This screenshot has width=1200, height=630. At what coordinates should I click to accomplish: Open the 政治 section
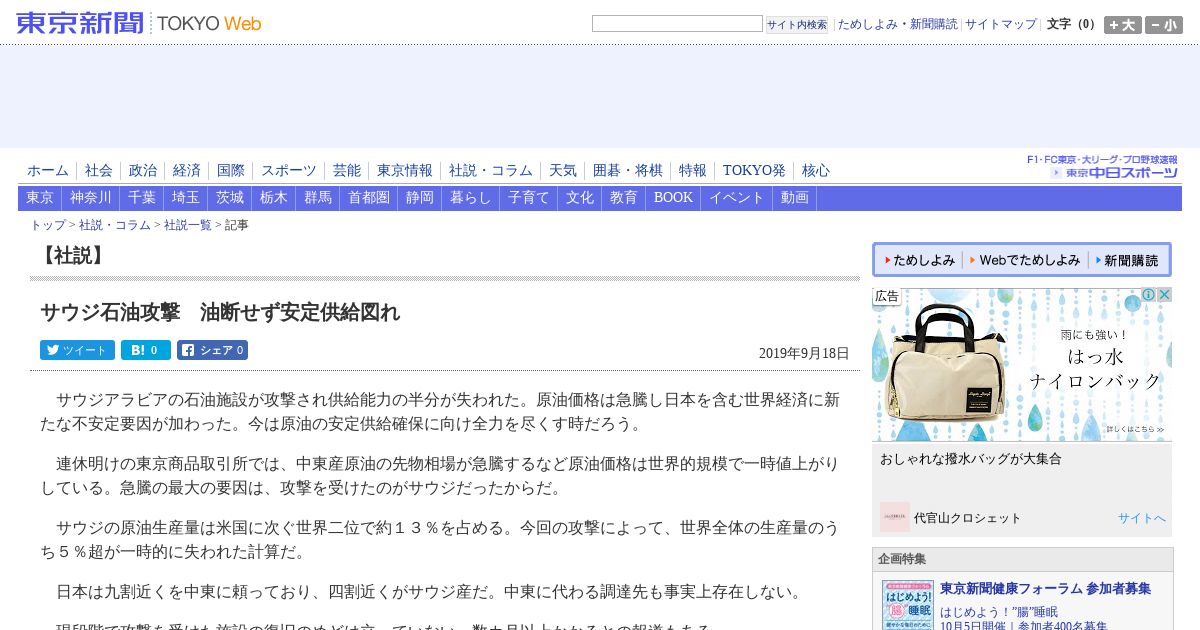[143, 171]
